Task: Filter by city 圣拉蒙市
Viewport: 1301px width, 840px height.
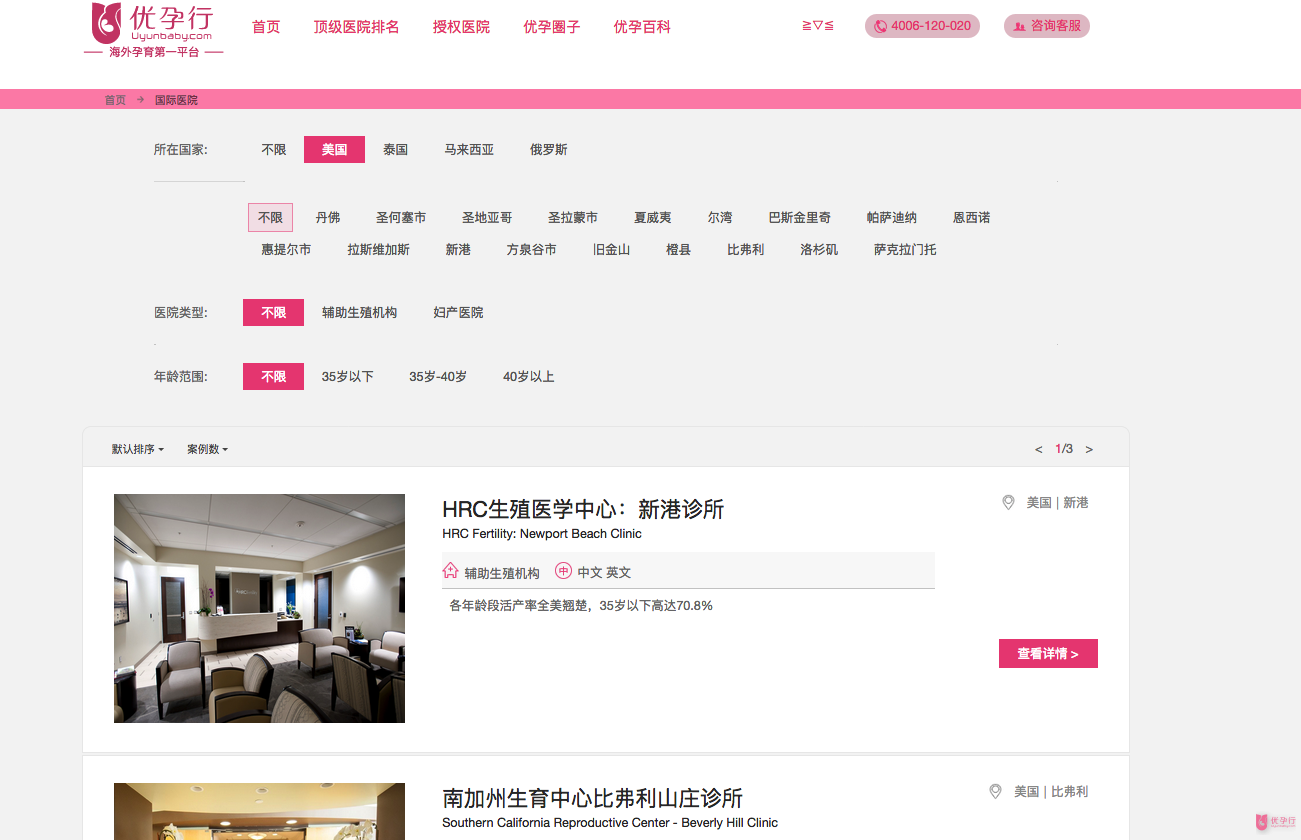Action: [573, 218]
